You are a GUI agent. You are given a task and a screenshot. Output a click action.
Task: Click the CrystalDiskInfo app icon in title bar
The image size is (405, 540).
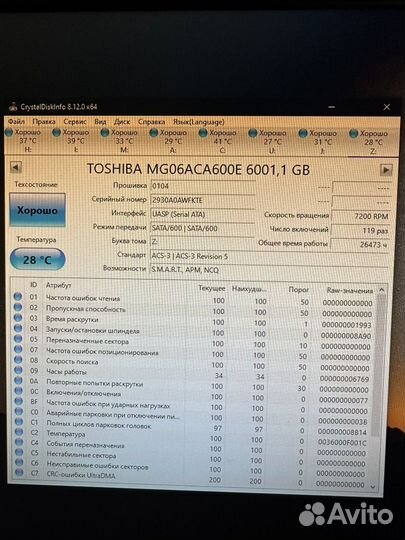[x=13, y=107]
